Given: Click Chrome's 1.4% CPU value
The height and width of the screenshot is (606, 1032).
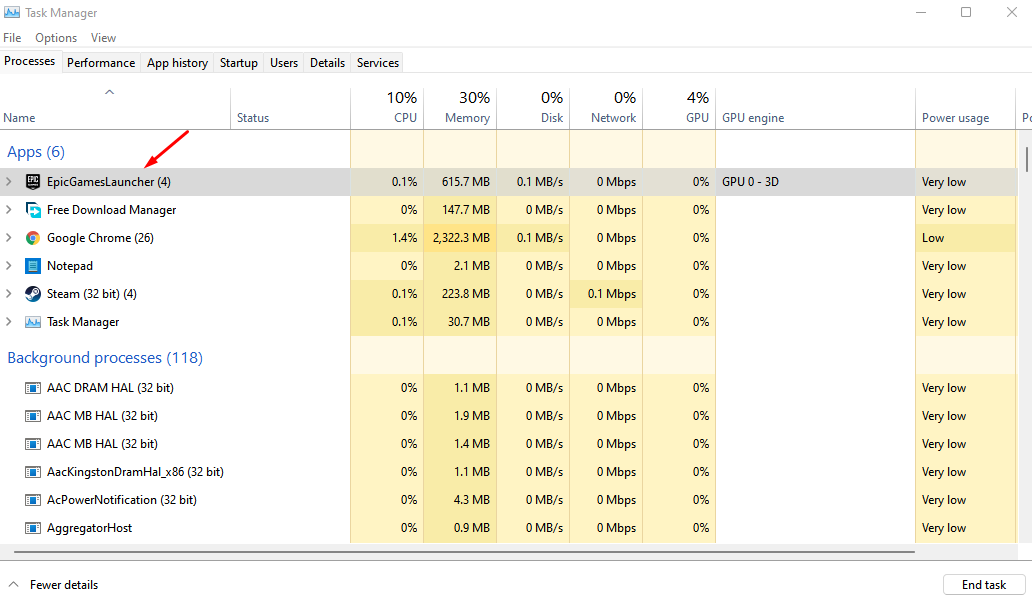Looking at the screenshot, I should click(x=404, y=238).
